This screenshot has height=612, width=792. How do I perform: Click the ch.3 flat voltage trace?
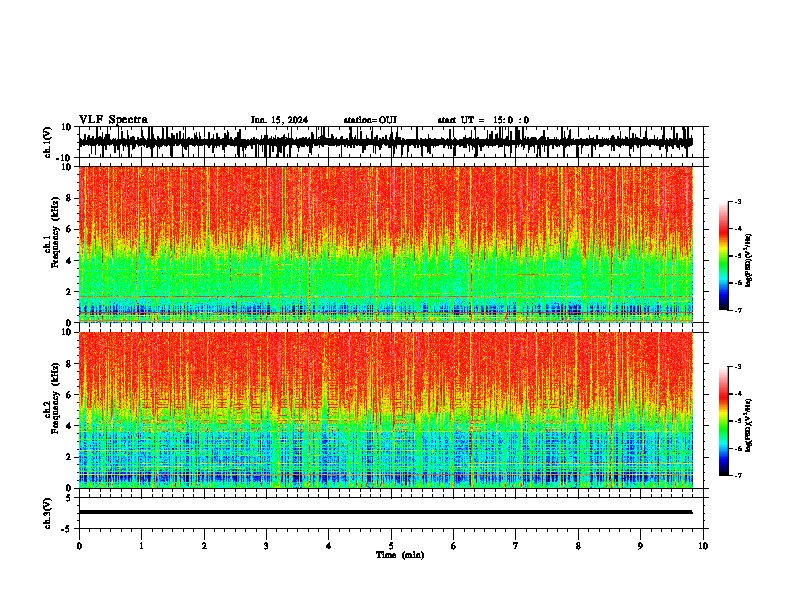pyautogui.click(x=386, y=512)
